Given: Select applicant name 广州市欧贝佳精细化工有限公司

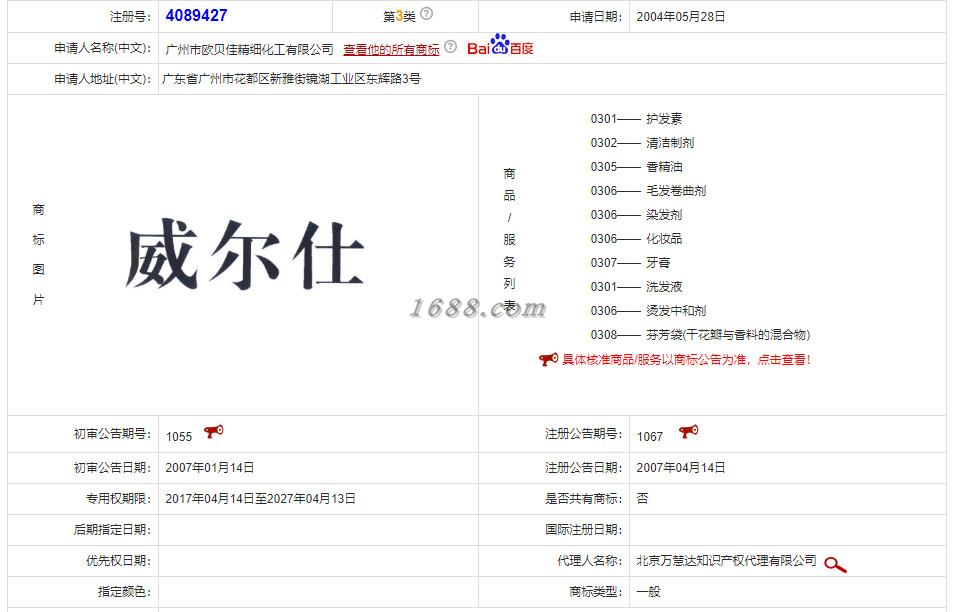Looking at the screenshot, I should tap(249, 49).
